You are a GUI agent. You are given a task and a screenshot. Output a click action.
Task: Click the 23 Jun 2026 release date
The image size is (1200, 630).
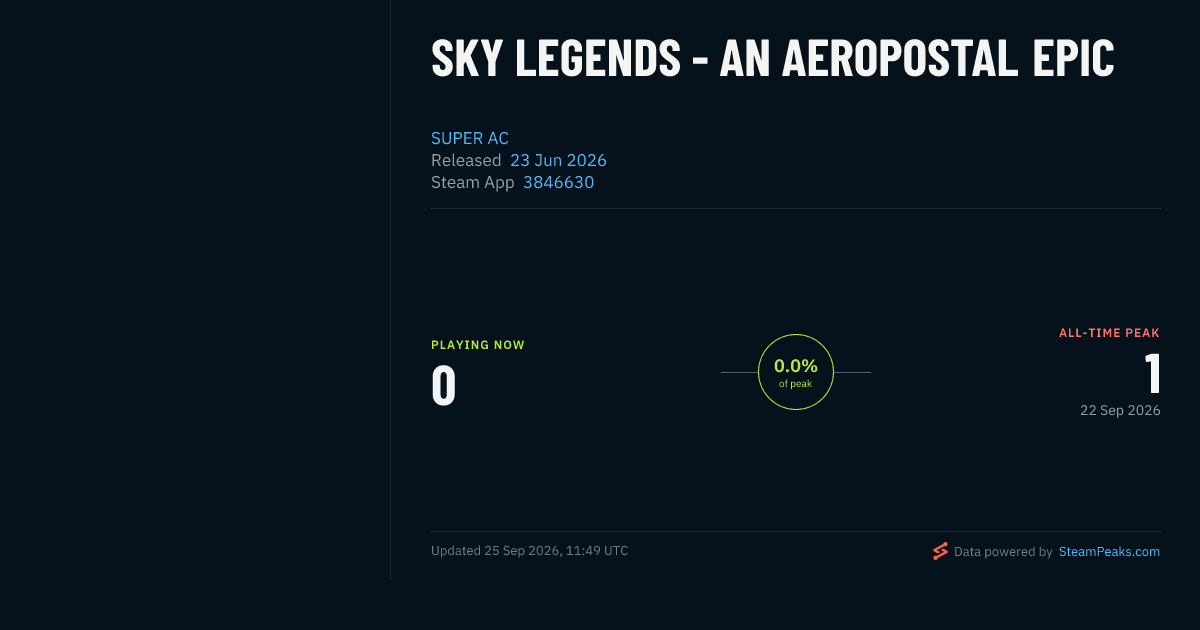click(x=558, y=160)
